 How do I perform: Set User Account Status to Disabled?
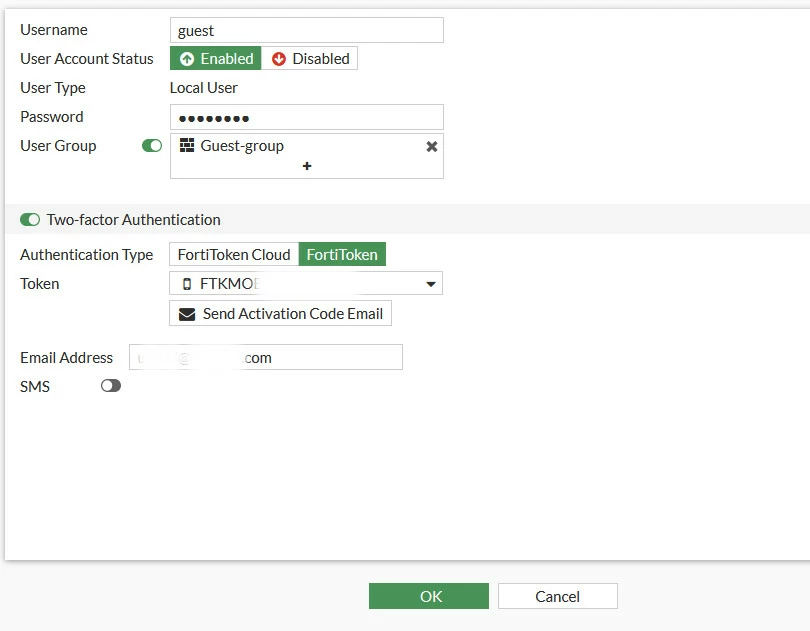click(309, 58)
